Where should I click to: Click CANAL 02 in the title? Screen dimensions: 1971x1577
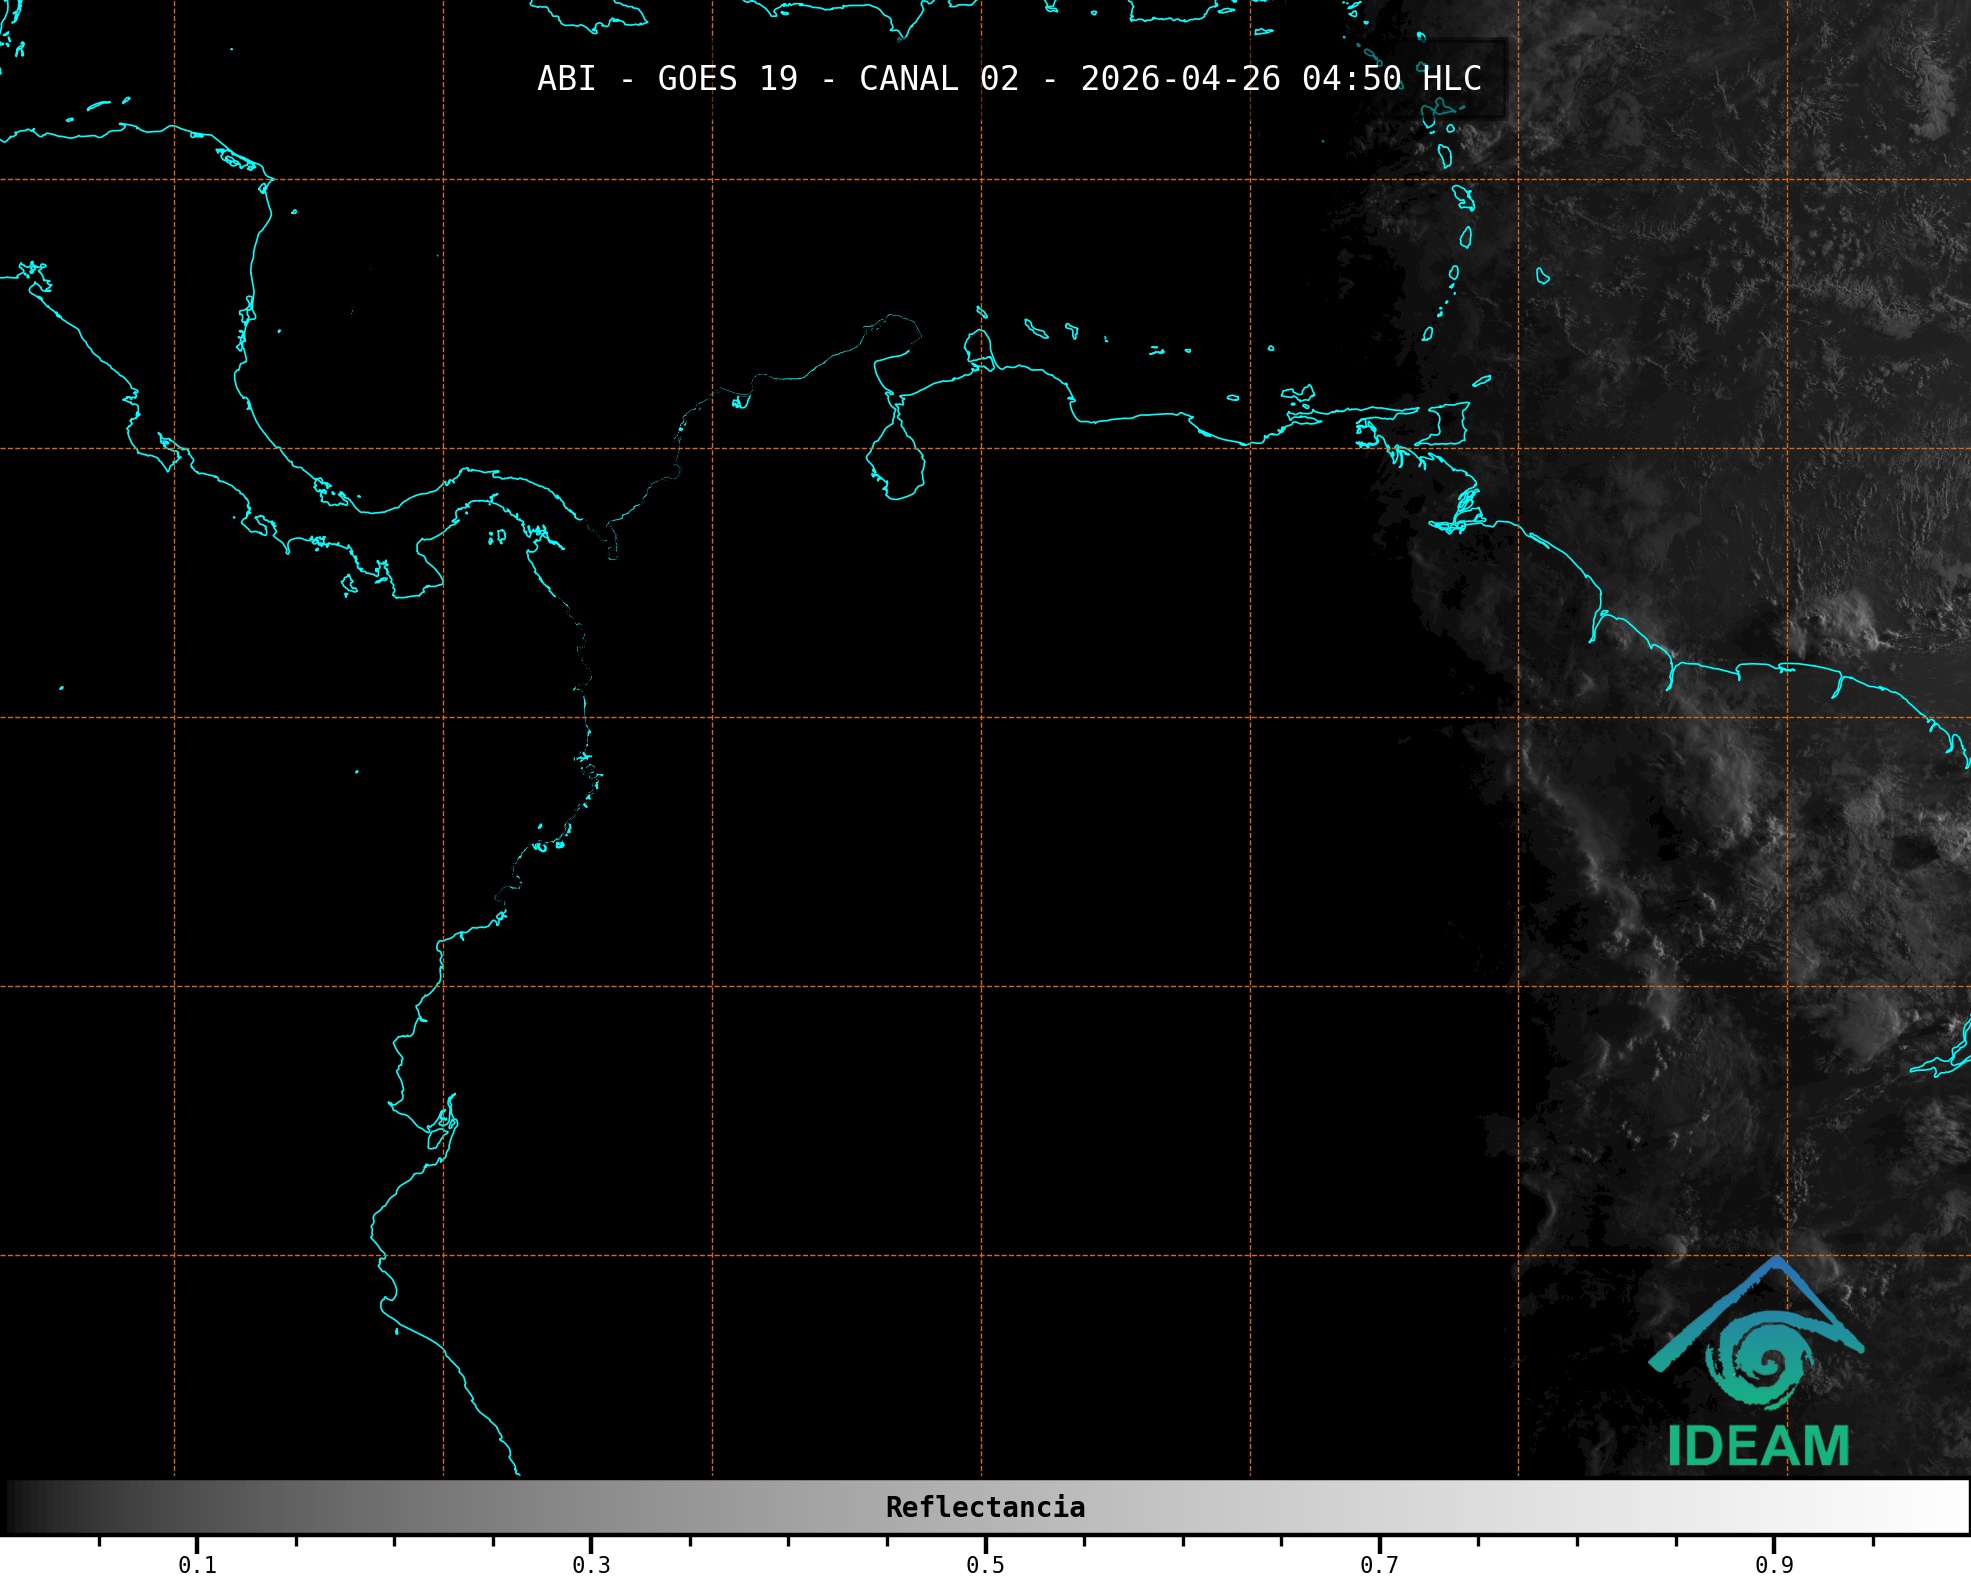click(x=938, y=79)
